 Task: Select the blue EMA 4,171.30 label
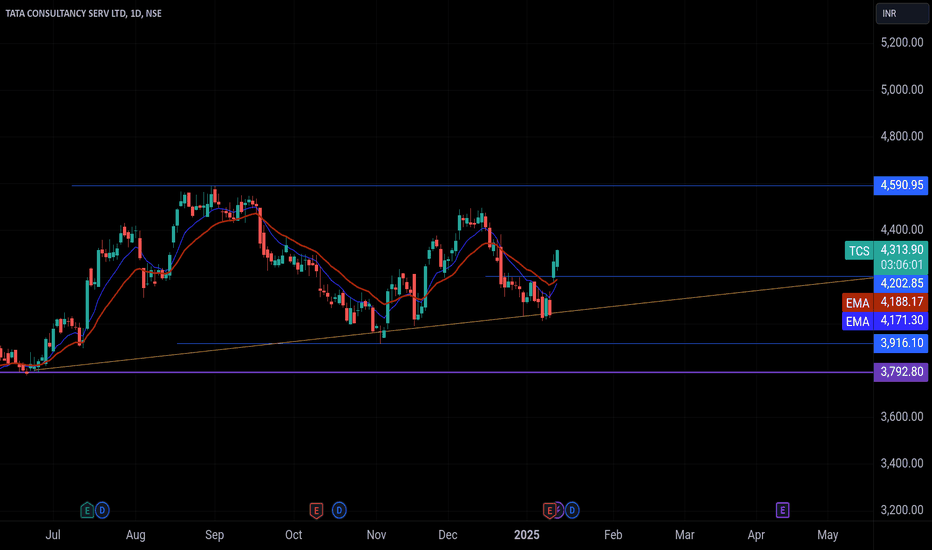click(885, 320)
